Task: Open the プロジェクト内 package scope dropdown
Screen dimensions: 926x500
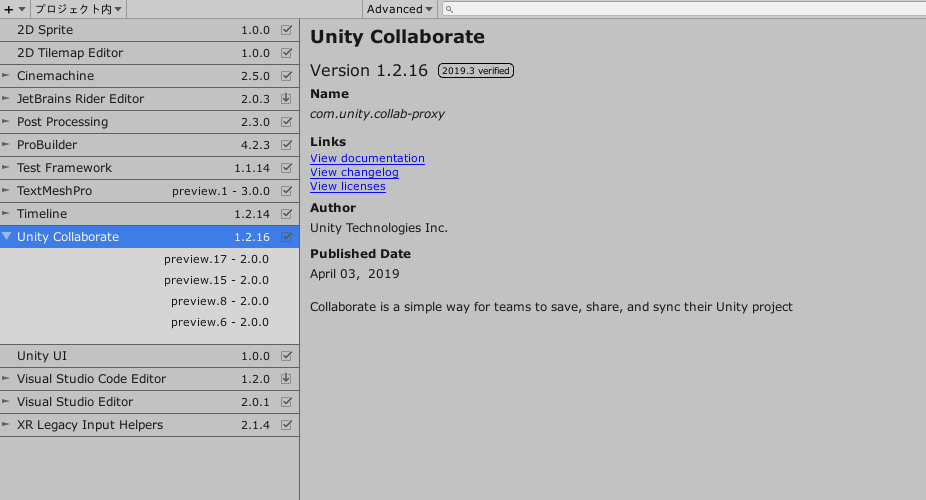Action: [x=78, y=9]
